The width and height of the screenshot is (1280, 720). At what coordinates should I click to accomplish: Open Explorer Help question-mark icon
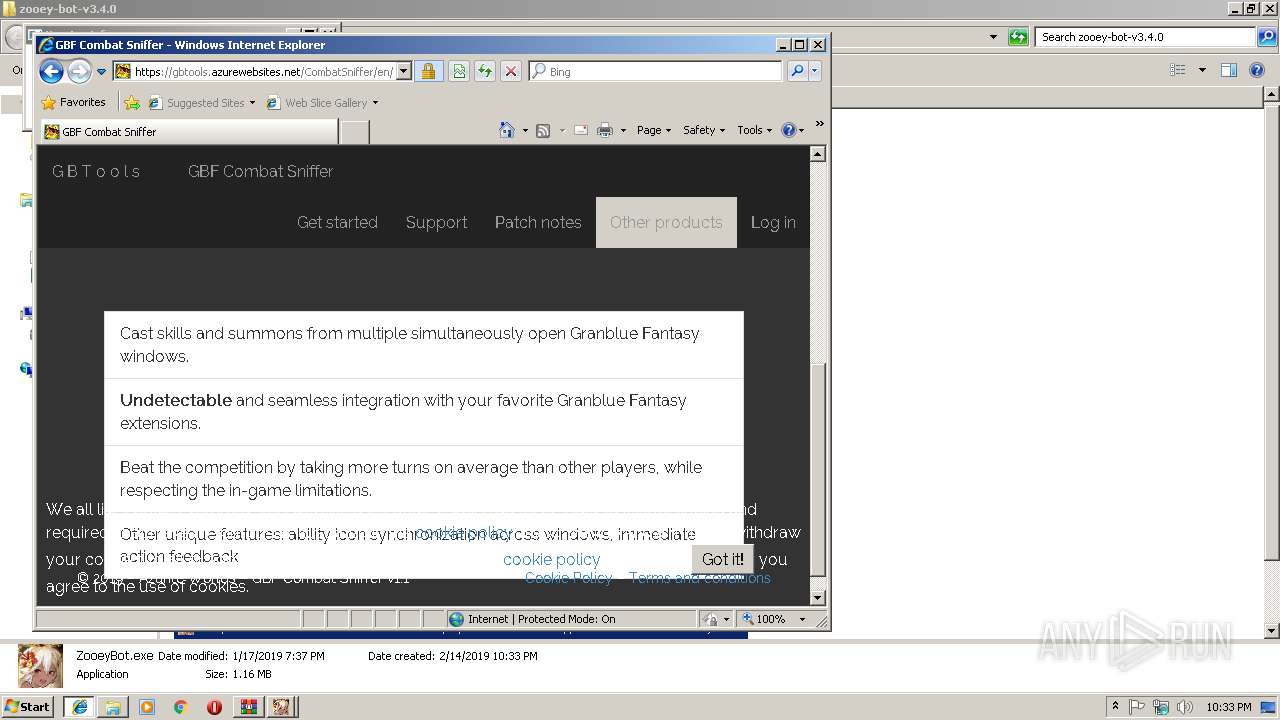[1258, 70]
